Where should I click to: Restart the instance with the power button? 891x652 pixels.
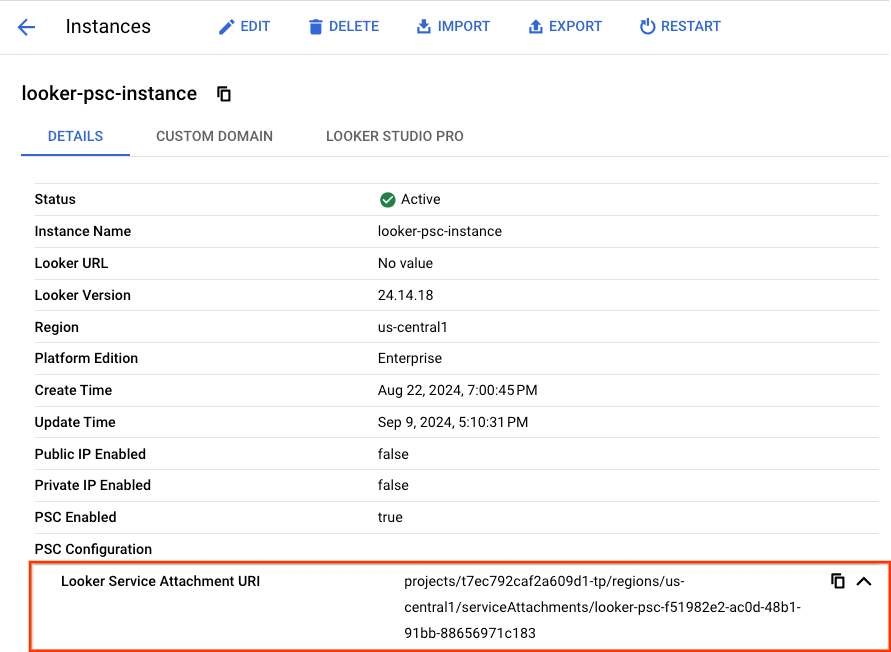coord(680,27)
